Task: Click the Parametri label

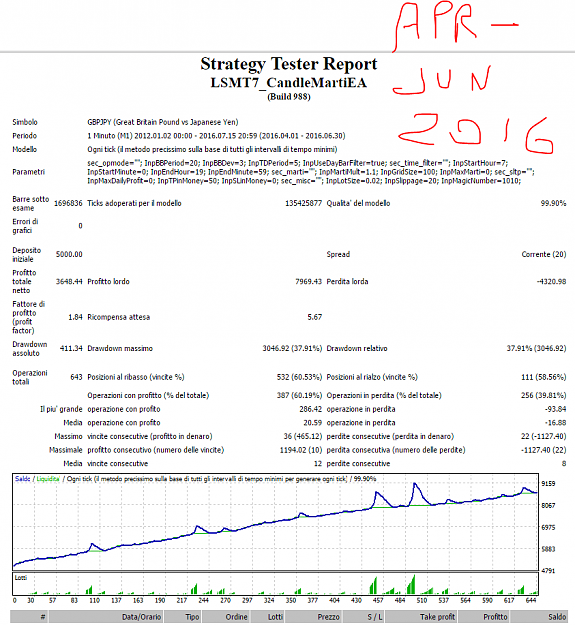Action: 28,172
